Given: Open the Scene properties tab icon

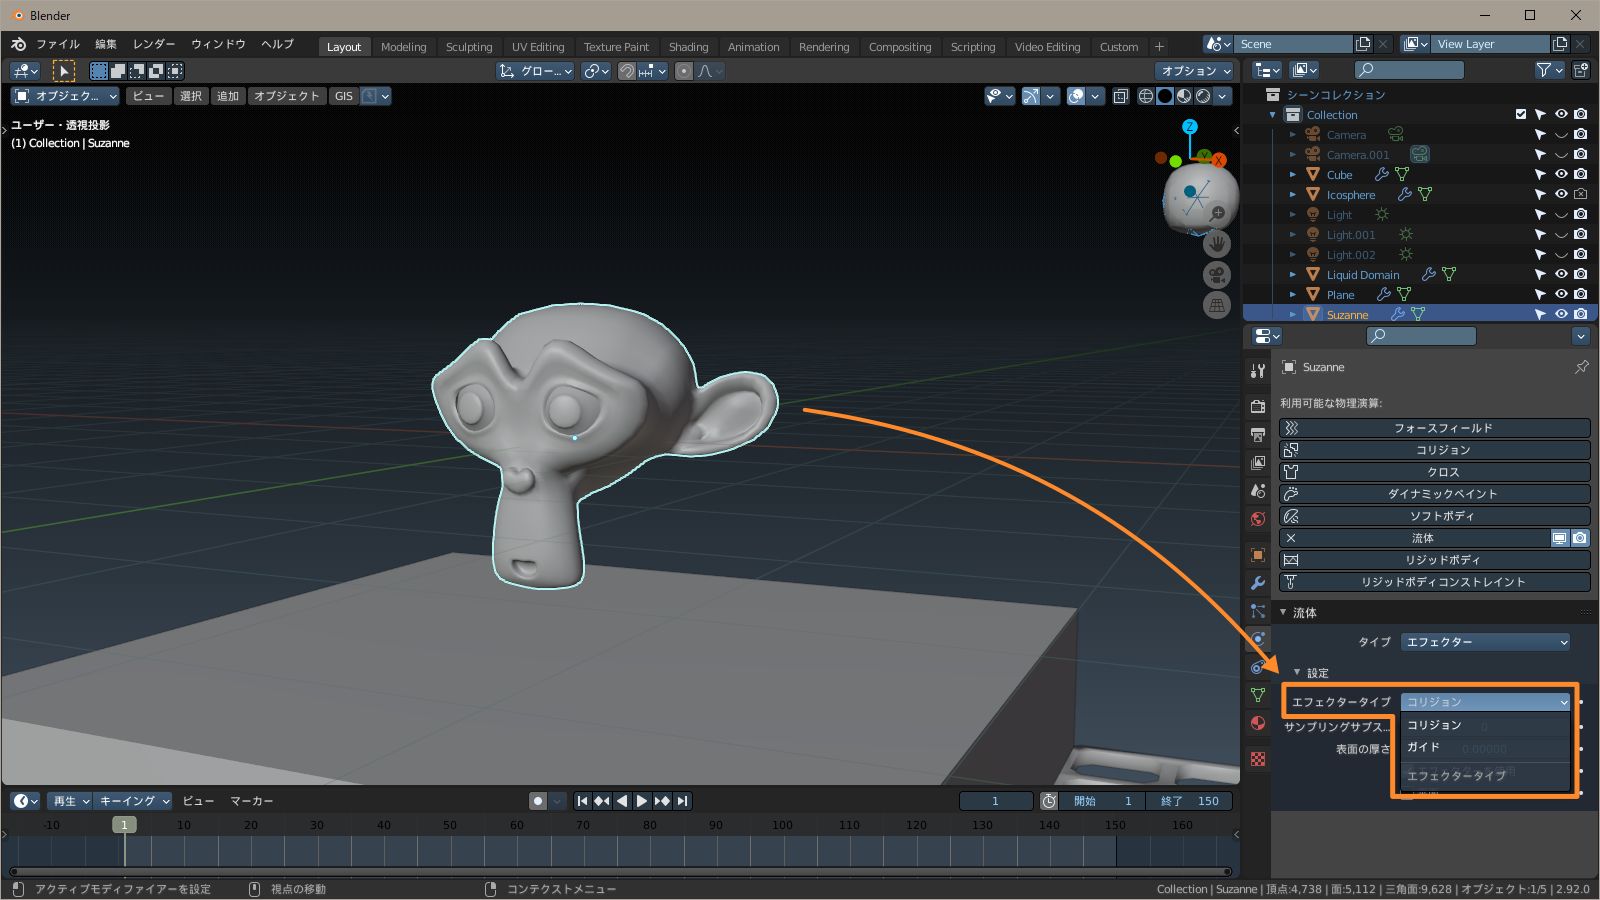Looking at the screenshot, I should 1258,491.
